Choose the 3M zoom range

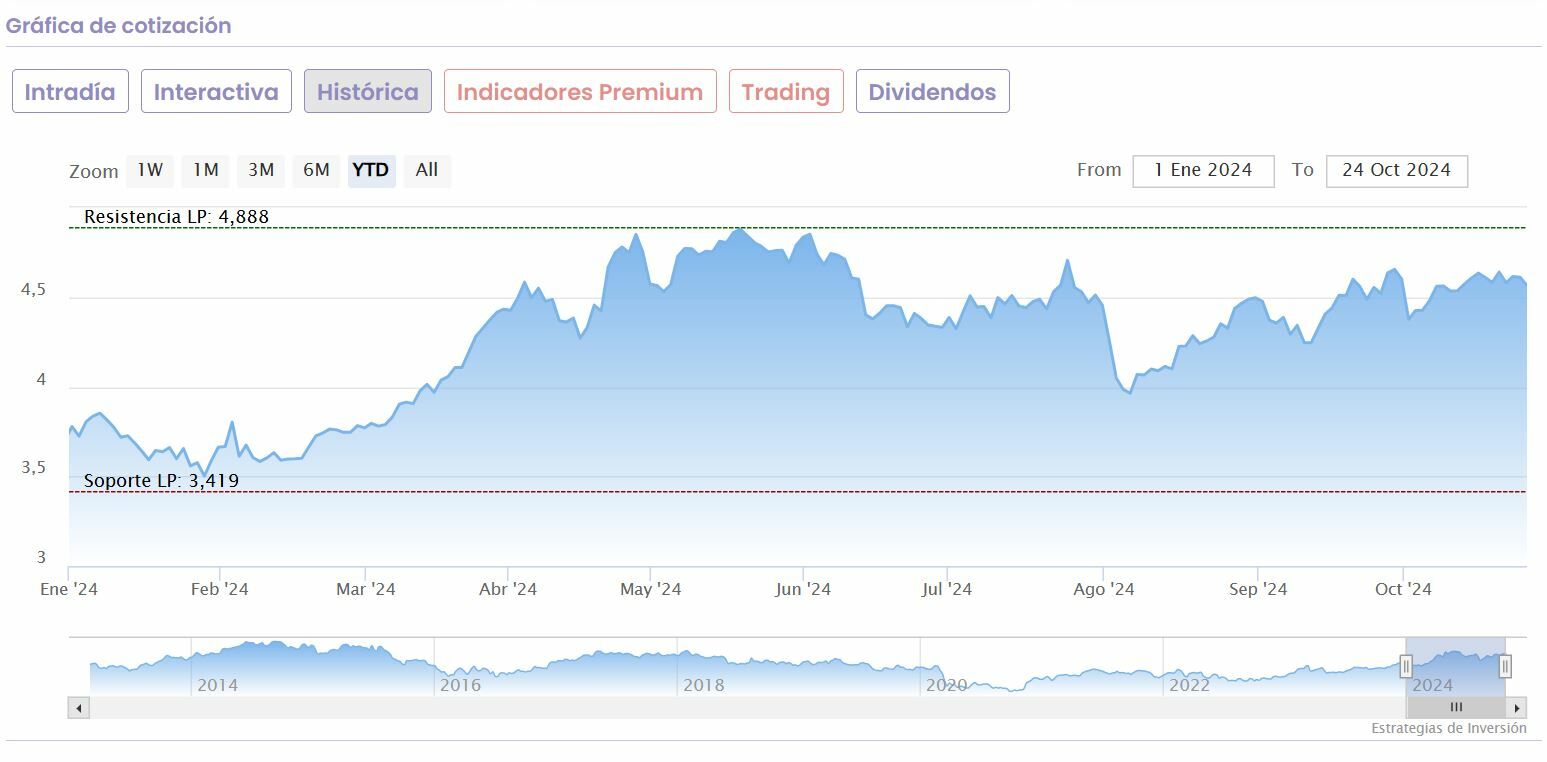[261, 170]
